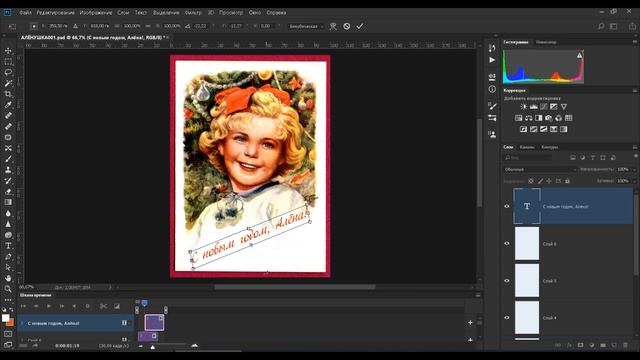Open Layers panel options menu
Screen dimensions: 640x360
point(635,147)
